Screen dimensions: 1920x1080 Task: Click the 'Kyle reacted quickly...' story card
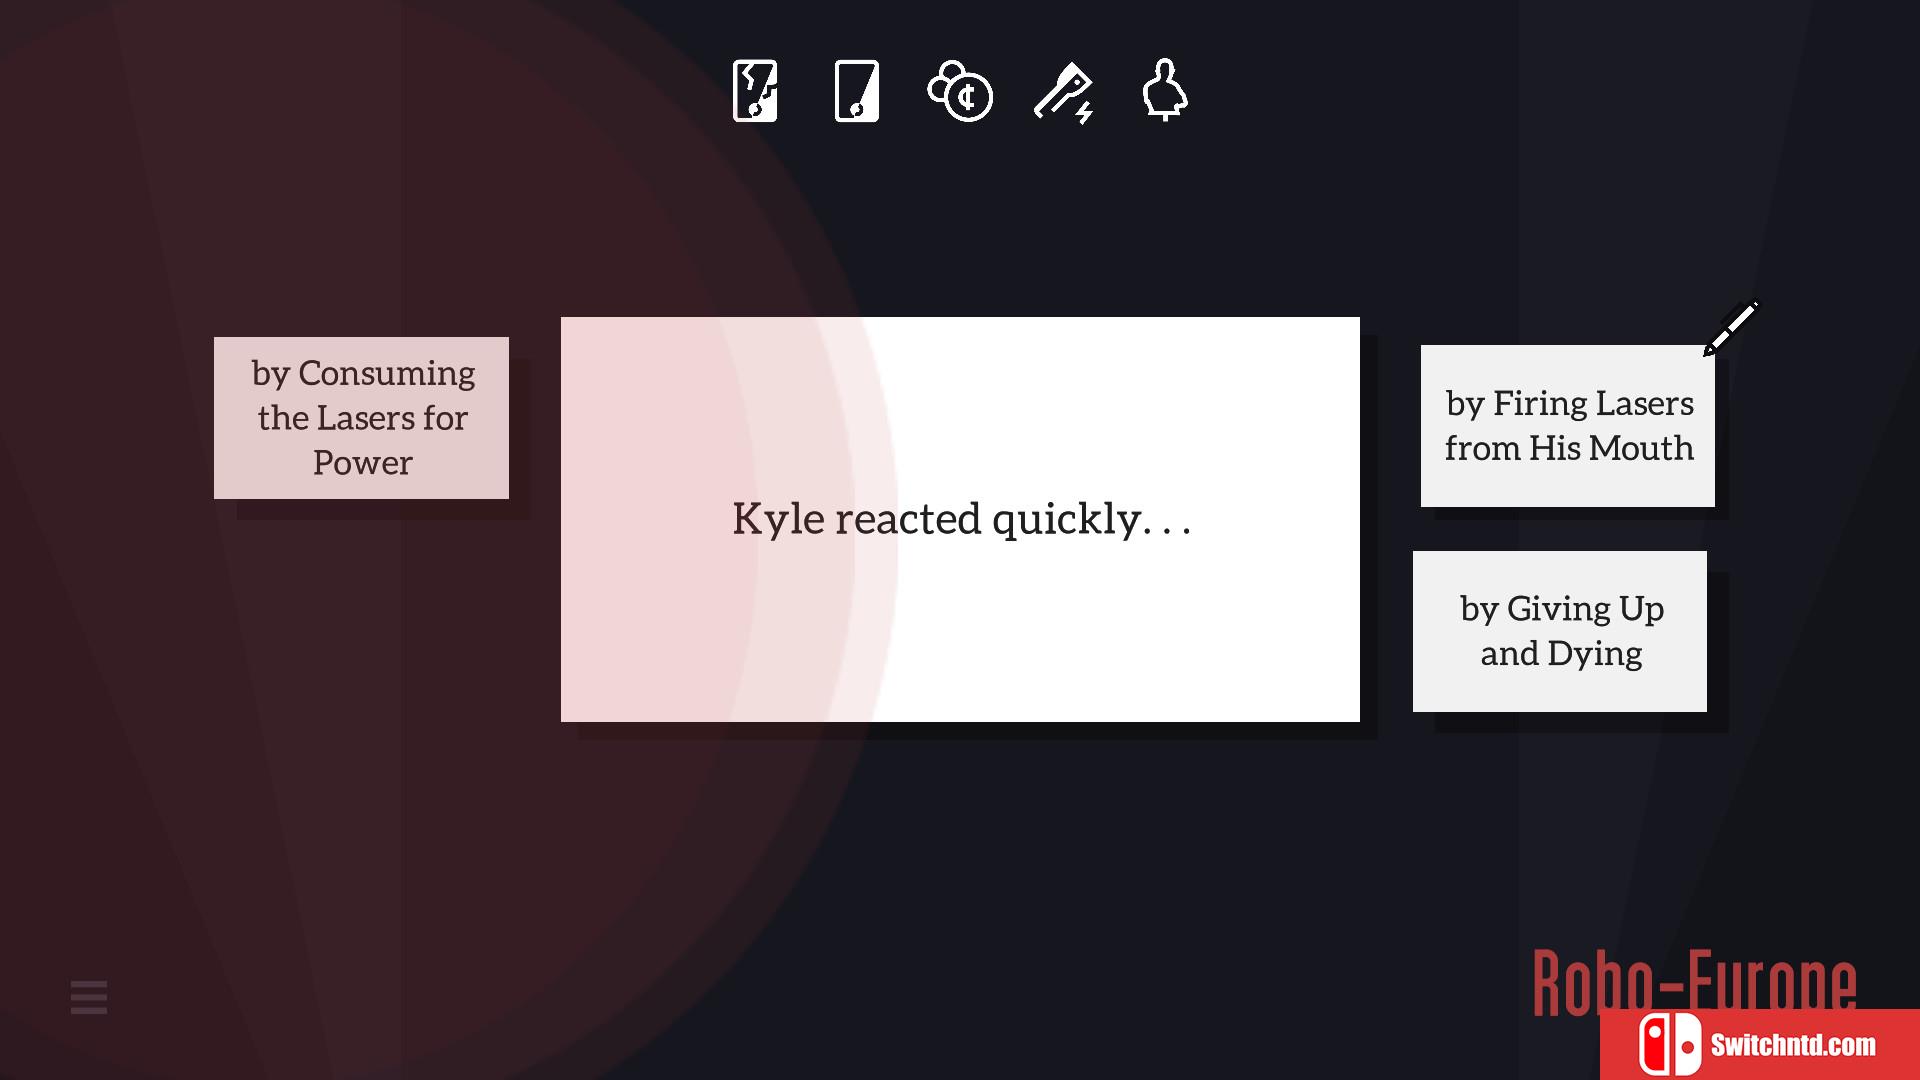click(960, 519)
